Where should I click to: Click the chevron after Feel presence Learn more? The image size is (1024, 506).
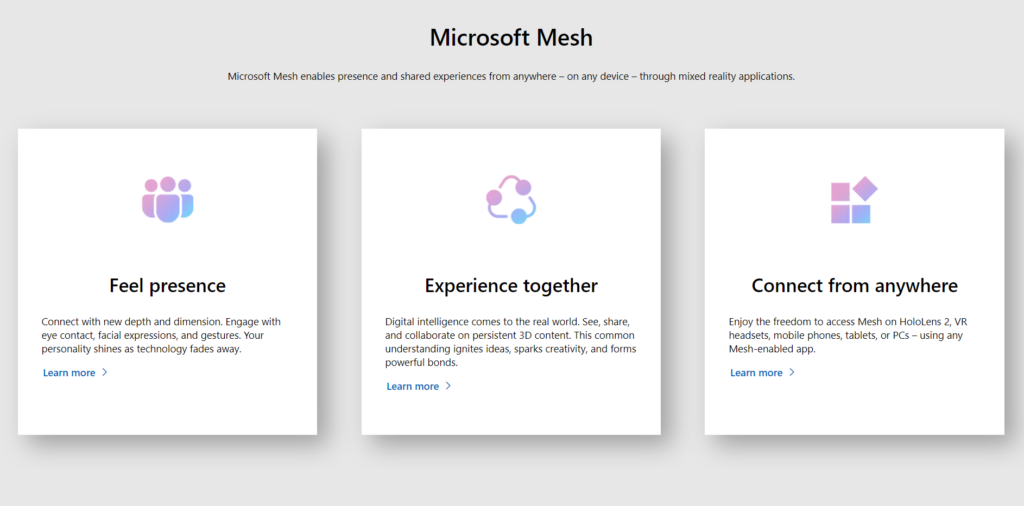104,372
